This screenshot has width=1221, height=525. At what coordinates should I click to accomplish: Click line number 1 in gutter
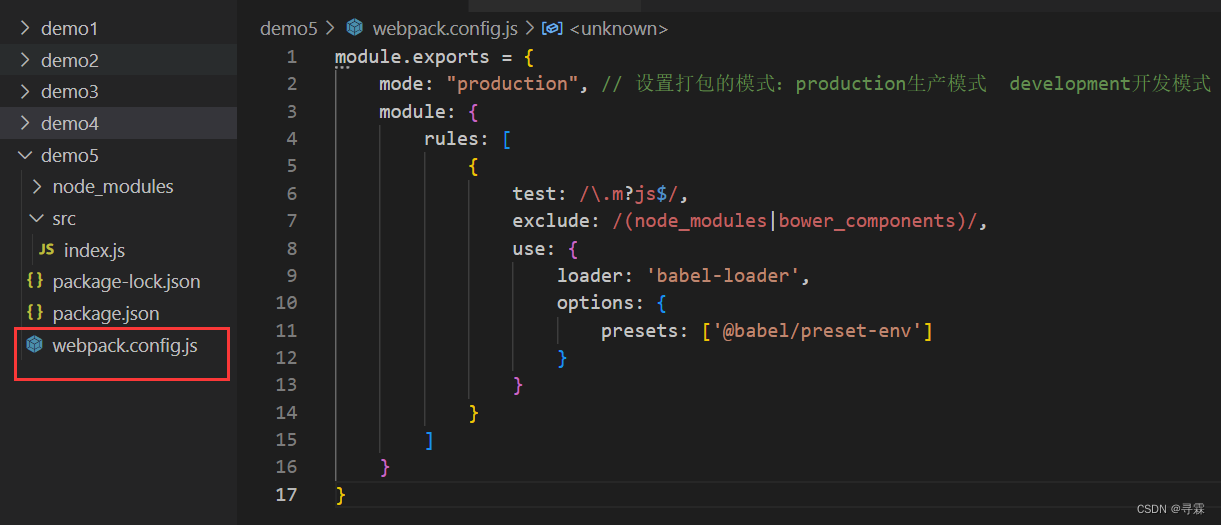click(291, 57)
